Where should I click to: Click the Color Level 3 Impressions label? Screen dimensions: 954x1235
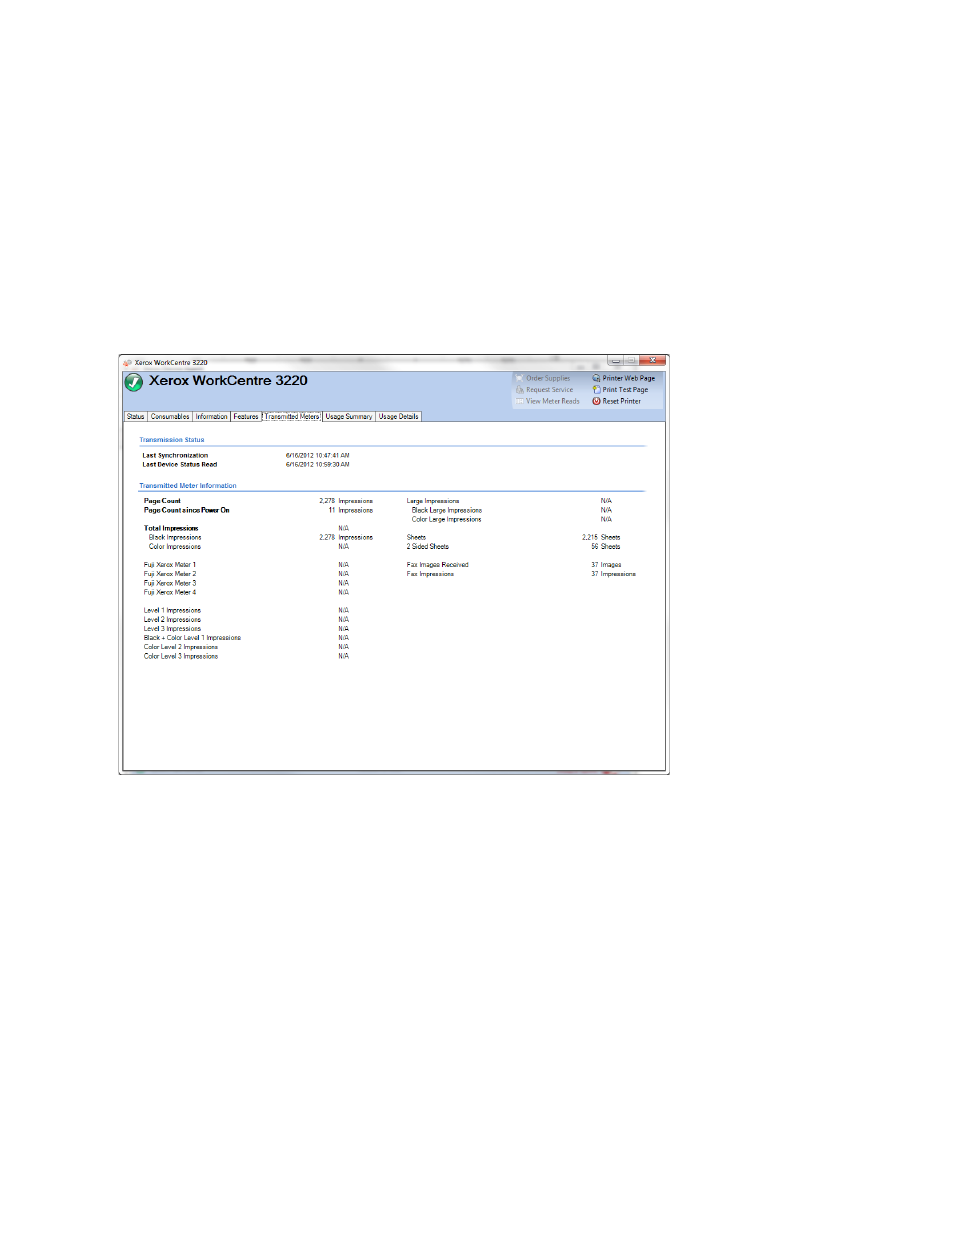(x=181, y=656)
